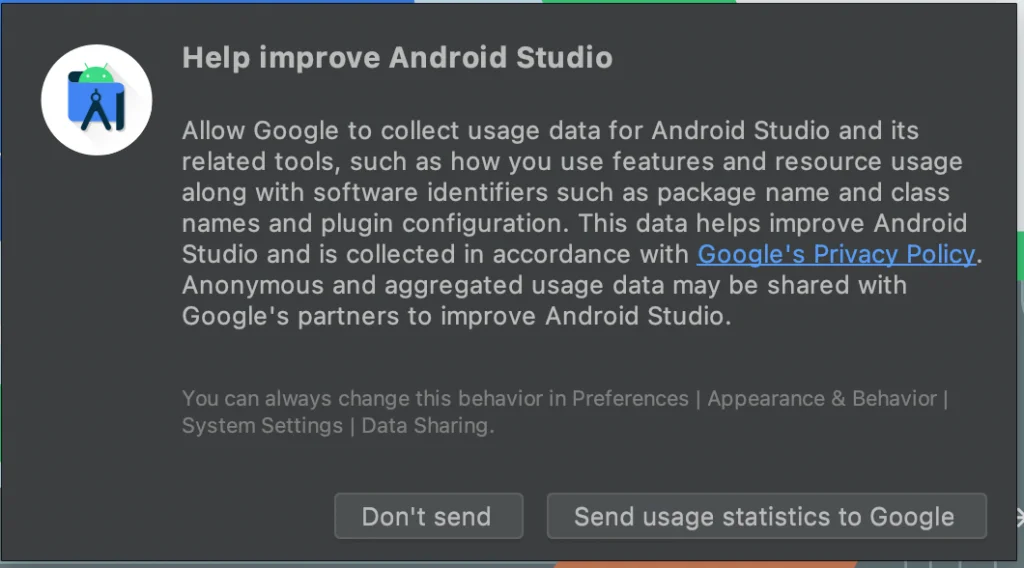Click 'You can always change this behavior' hint
This screenshot has width=1024, height=568.
coord(375,398)
